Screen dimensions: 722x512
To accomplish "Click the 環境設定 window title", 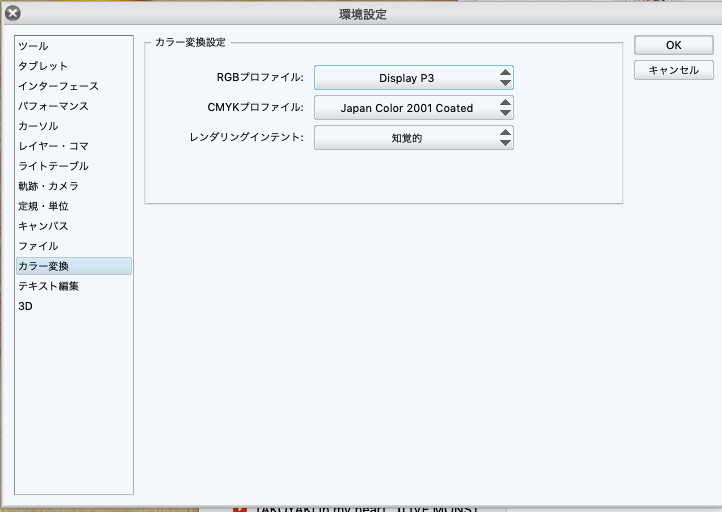I will [x=363, y=14].
